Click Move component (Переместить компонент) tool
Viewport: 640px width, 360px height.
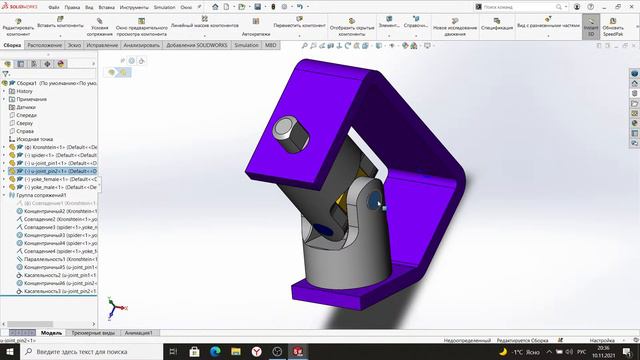click(x=299, y=22)
